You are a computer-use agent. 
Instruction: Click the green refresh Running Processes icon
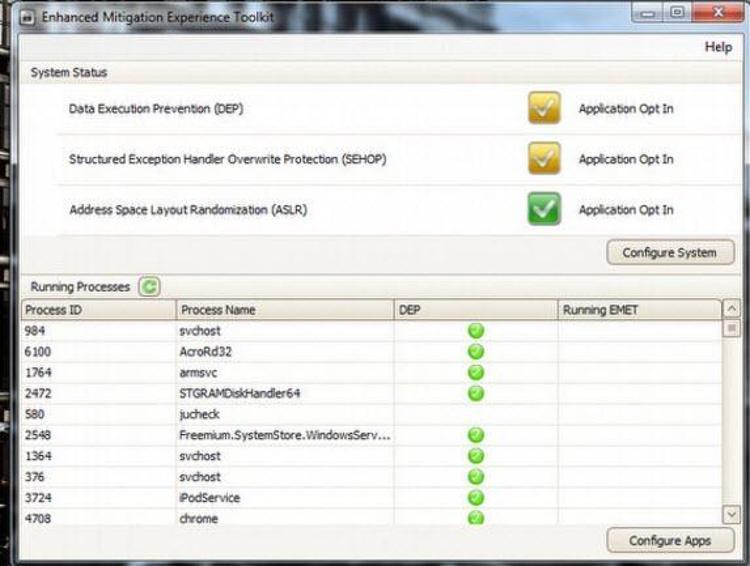click(x=148, y=287)
